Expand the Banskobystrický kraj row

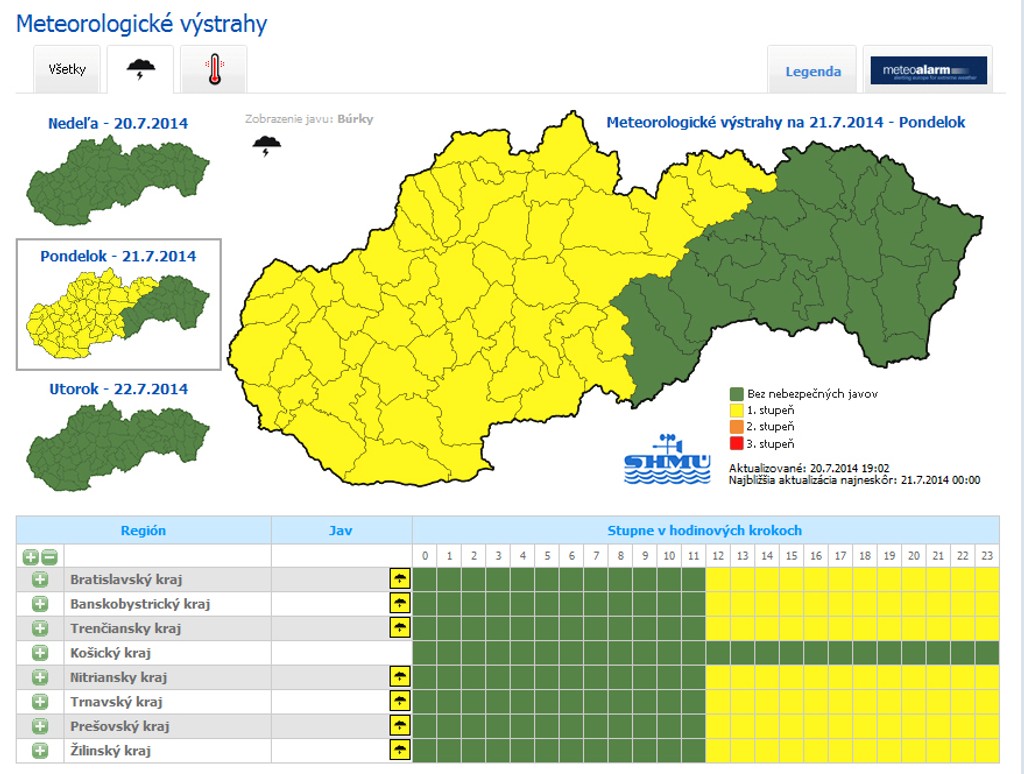click(x=40, y=604)
